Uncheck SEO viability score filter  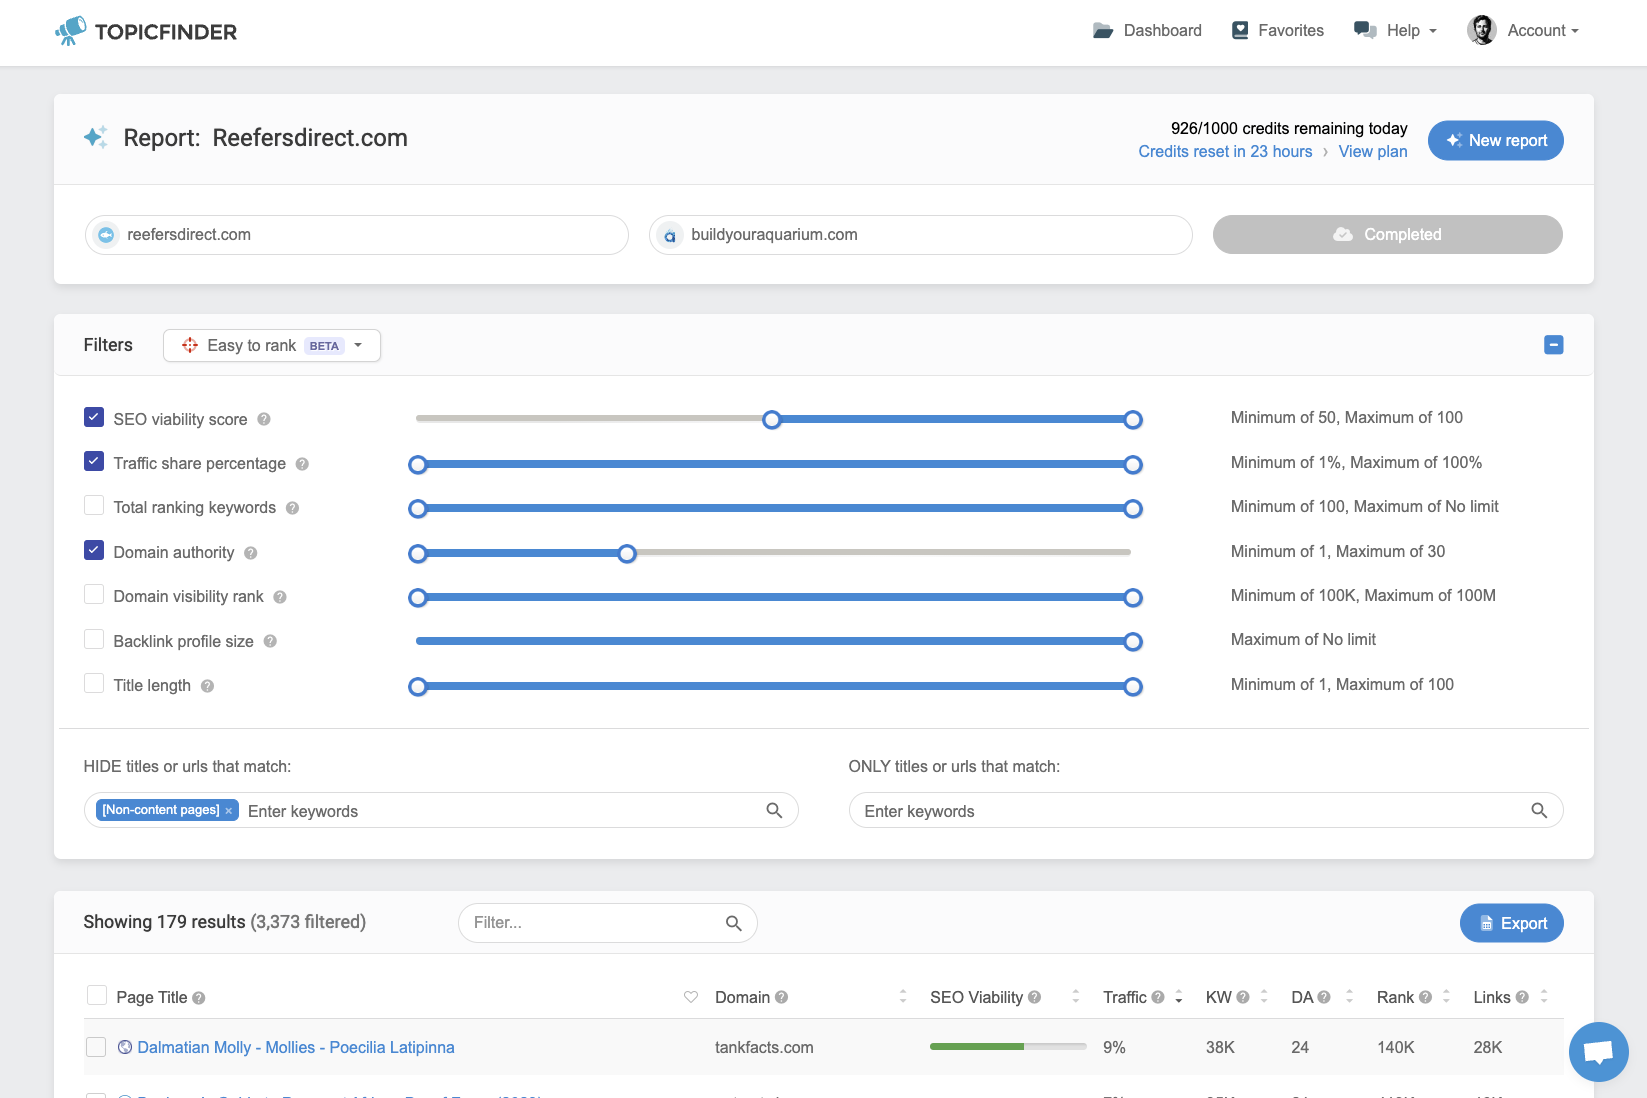pos(94,417)
